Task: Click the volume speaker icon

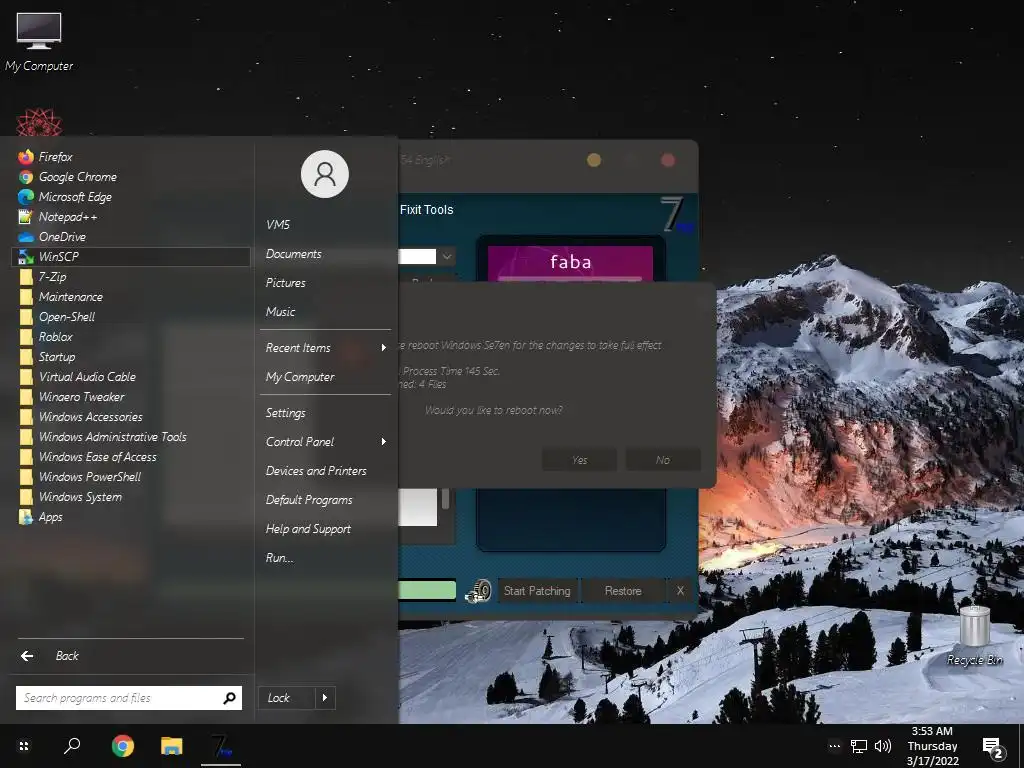Action: (x=882, y=746)
